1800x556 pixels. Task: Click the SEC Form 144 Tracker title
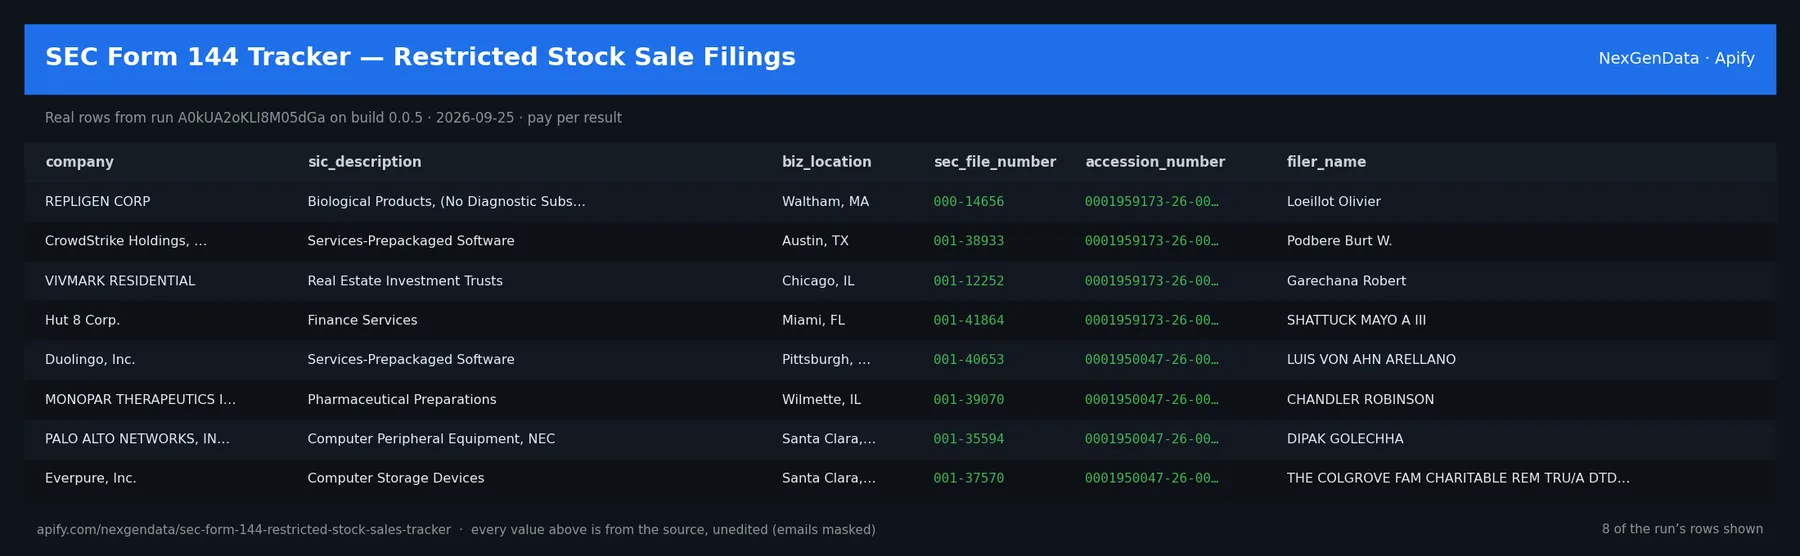click(x=420, y=57)
